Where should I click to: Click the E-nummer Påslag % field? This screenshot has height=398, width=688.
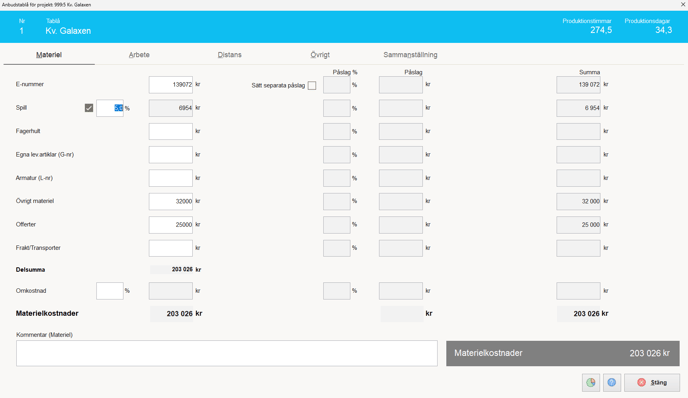click(x=337, y=85)
